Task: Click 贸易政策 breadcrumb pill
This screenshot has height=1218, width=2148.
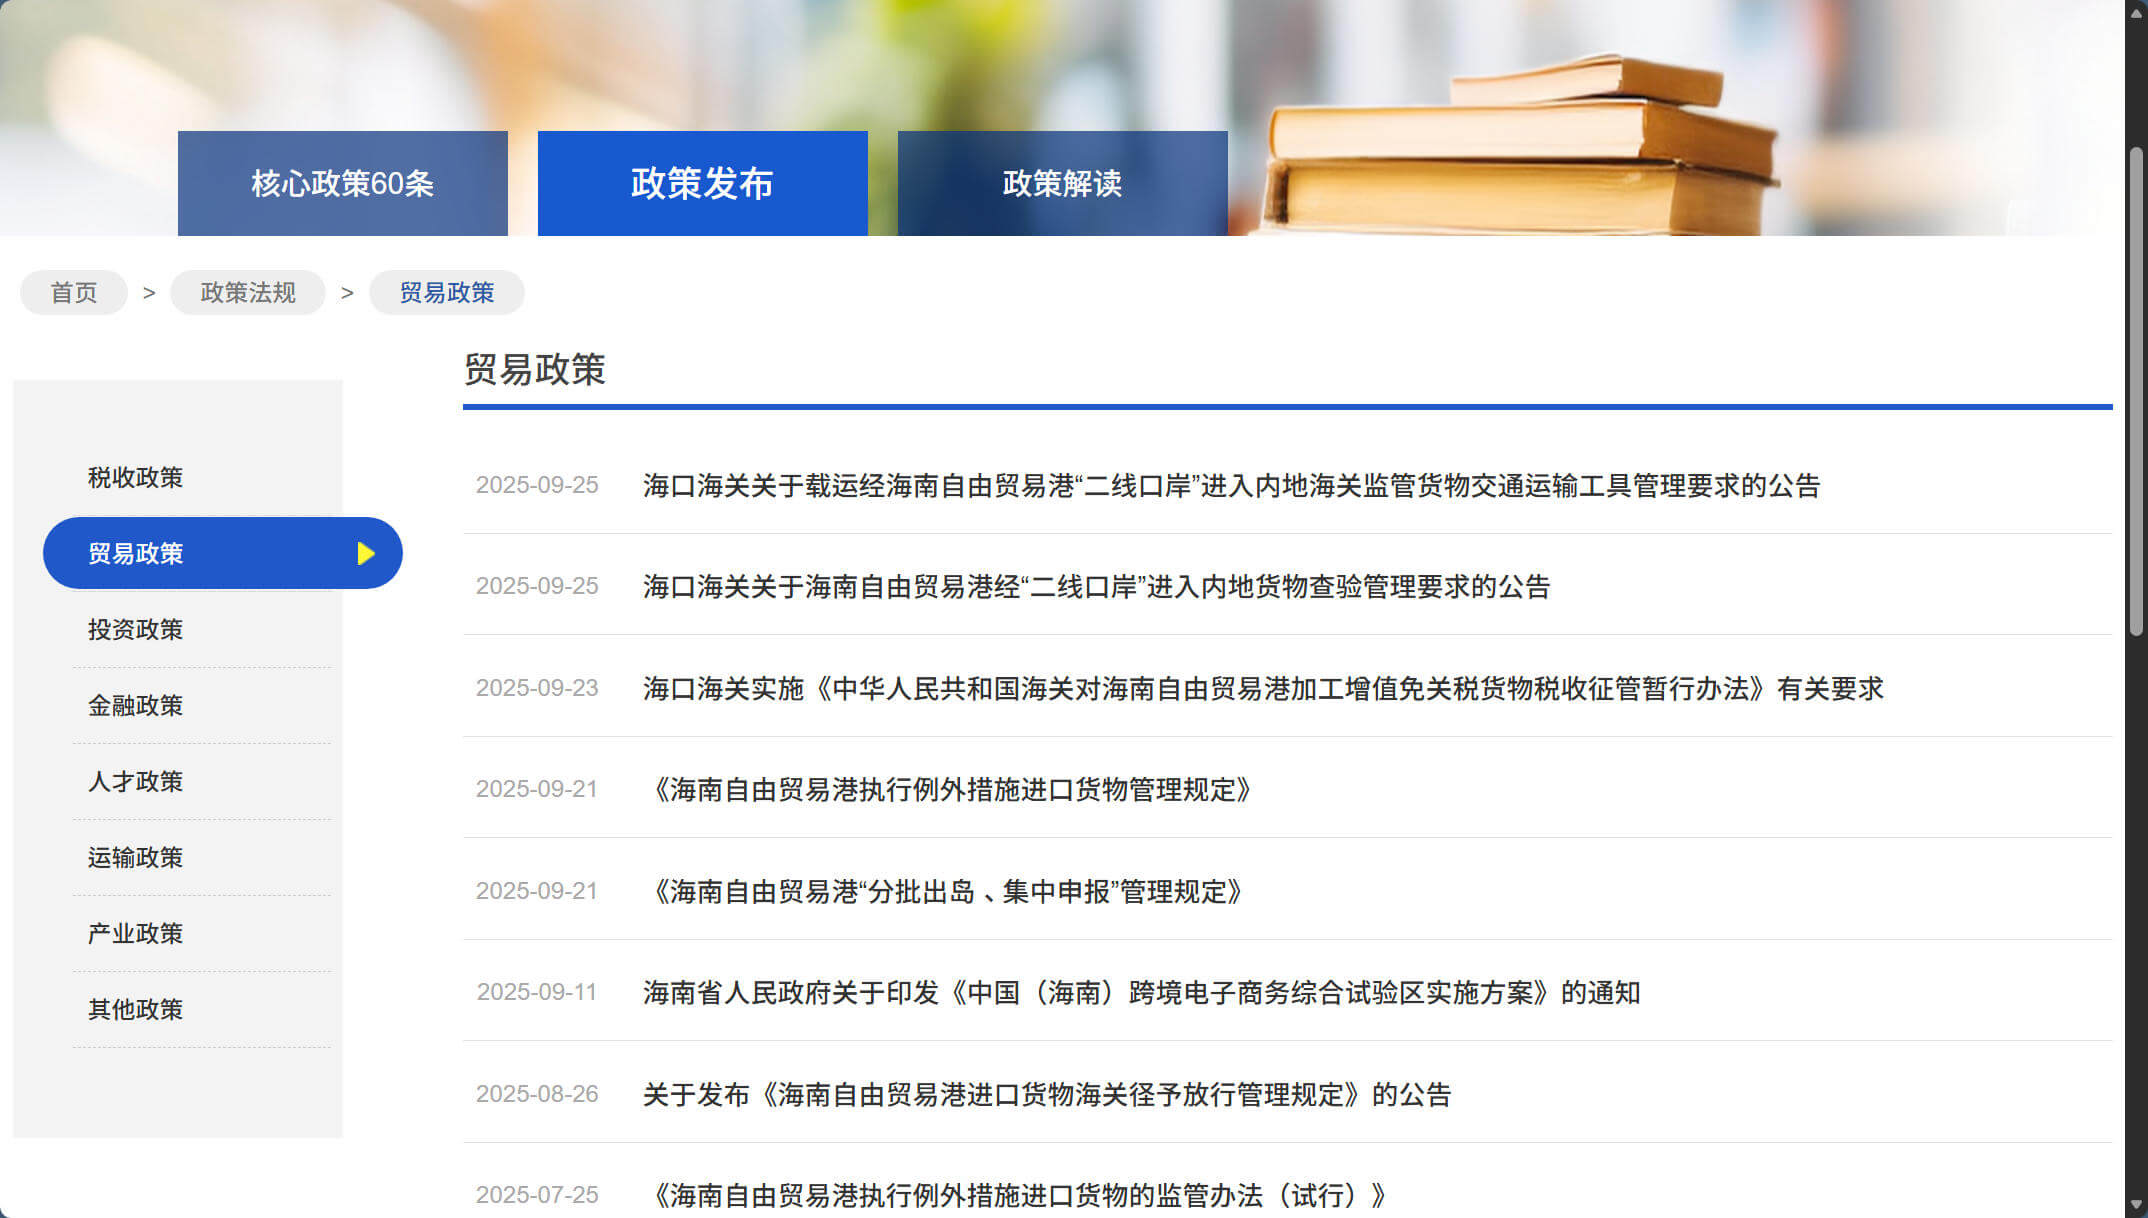Action: point(446,293)
